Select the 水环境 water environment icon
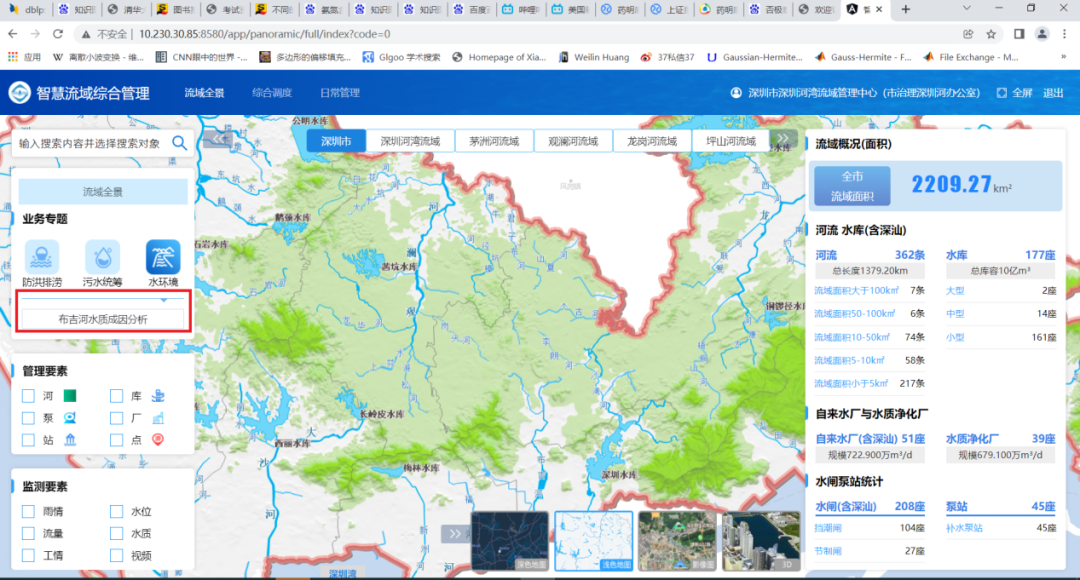The width and height of the screenshot is (1080, 580). click(x=163, y=258)
